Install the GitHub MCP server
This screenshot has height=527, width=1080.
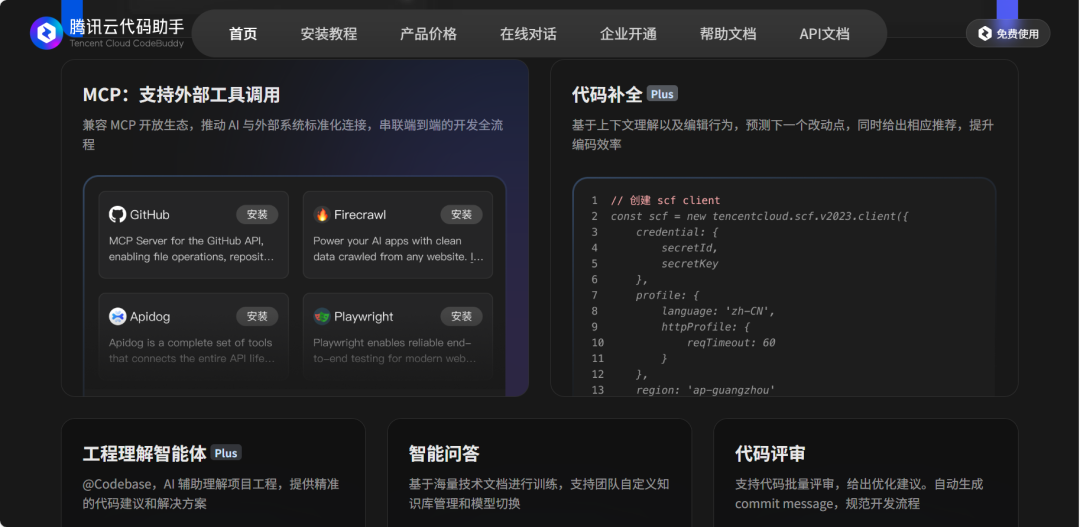257,214
